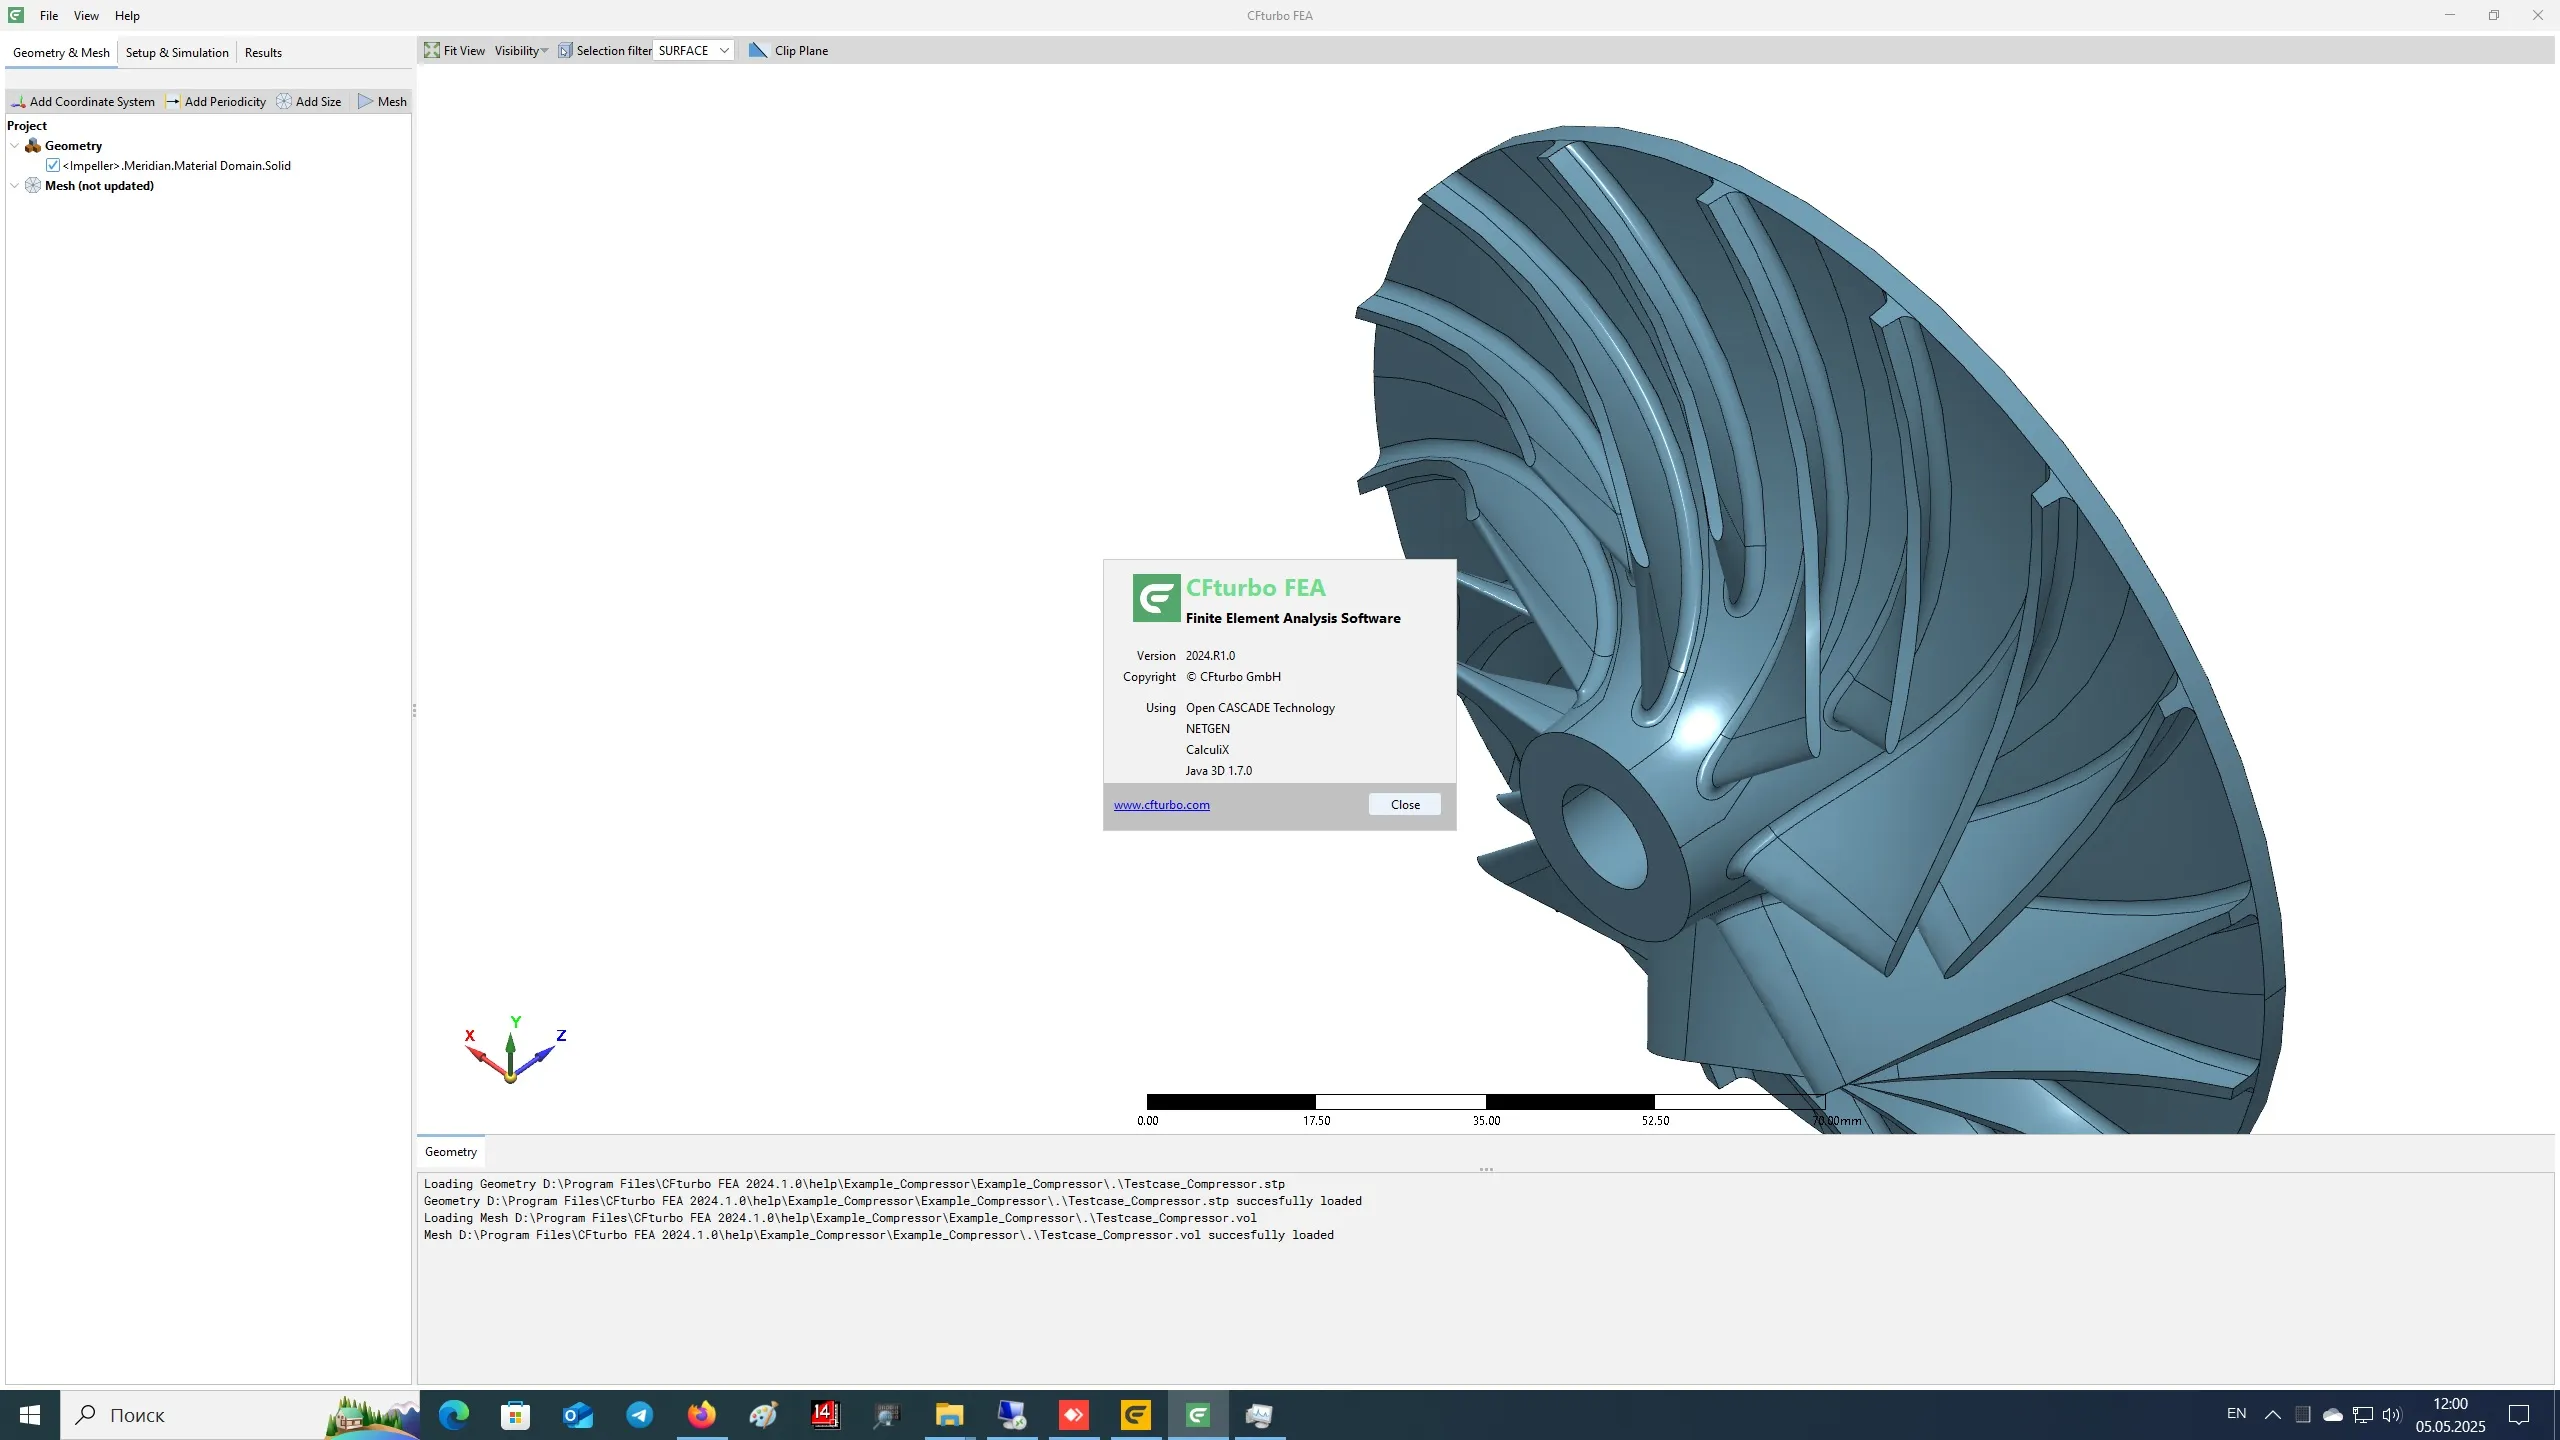
Task: Open the Visibility dropdown menu
Action: click(521, 50)
